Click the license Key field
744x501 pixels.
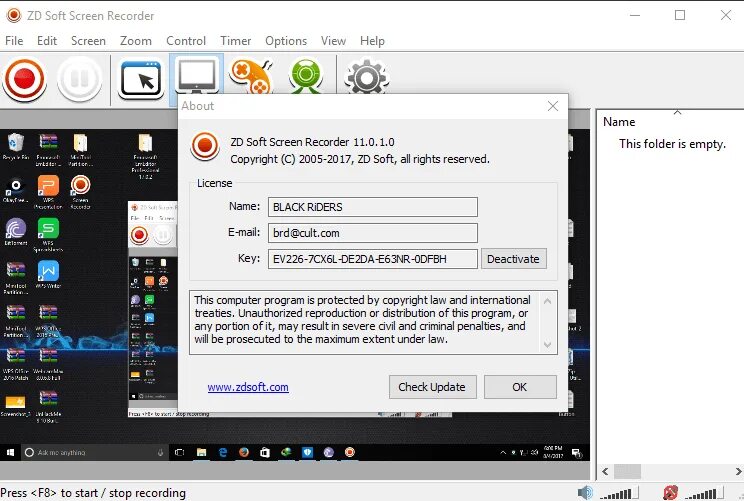(x=372, y=259)
